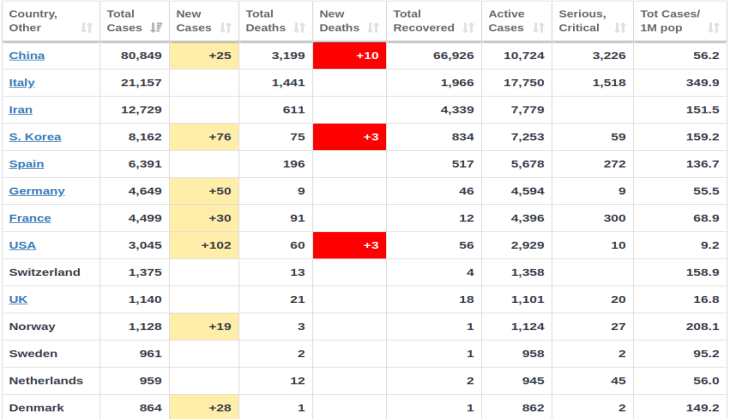Open S. Korea details link

tap(35, 137)
